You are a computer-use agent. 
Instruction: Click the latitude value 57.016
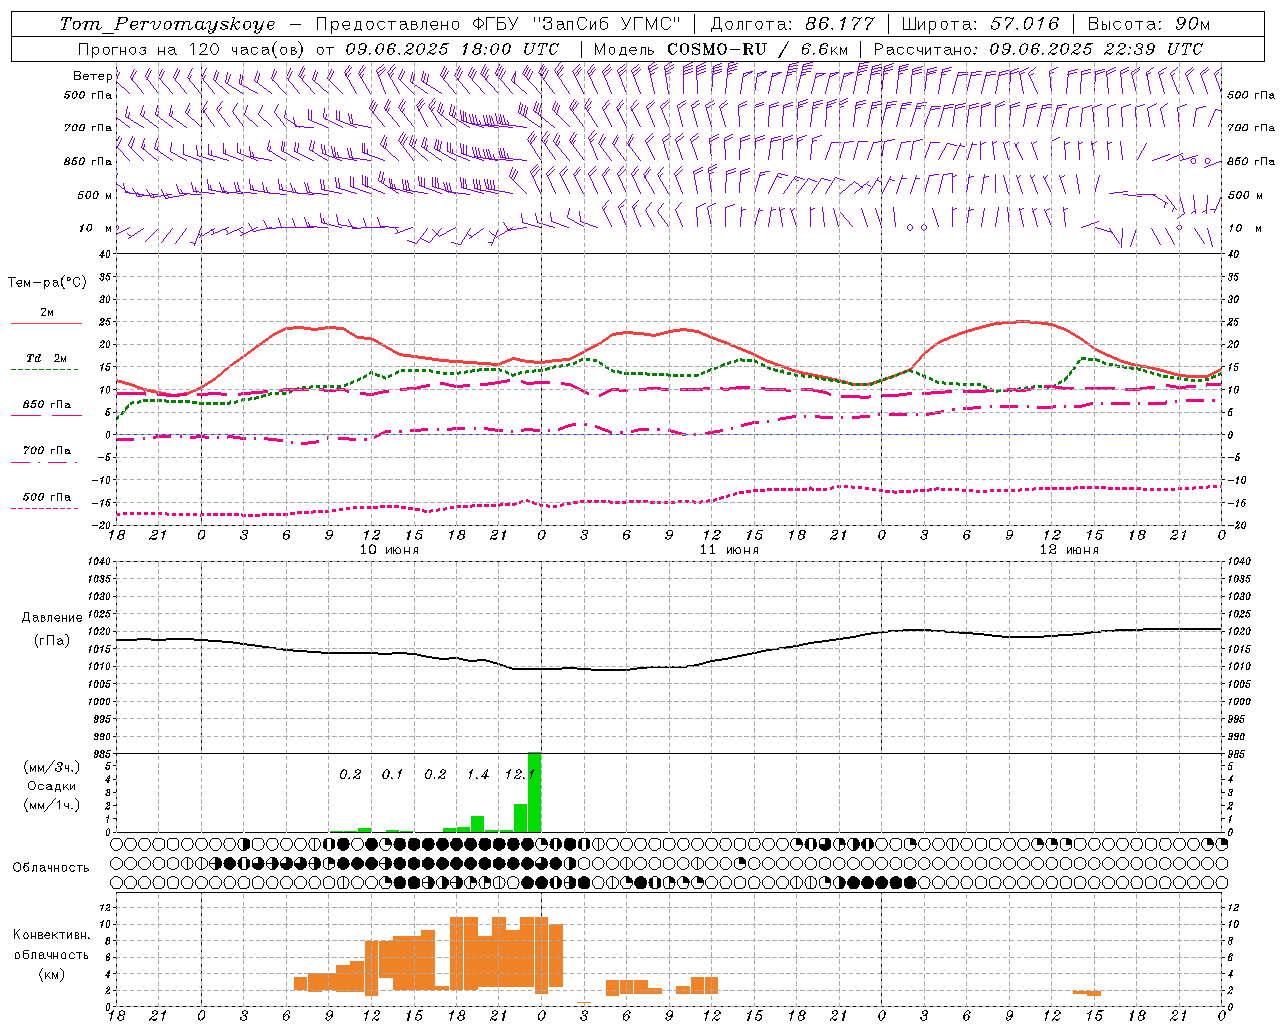tap(1024, 24)
